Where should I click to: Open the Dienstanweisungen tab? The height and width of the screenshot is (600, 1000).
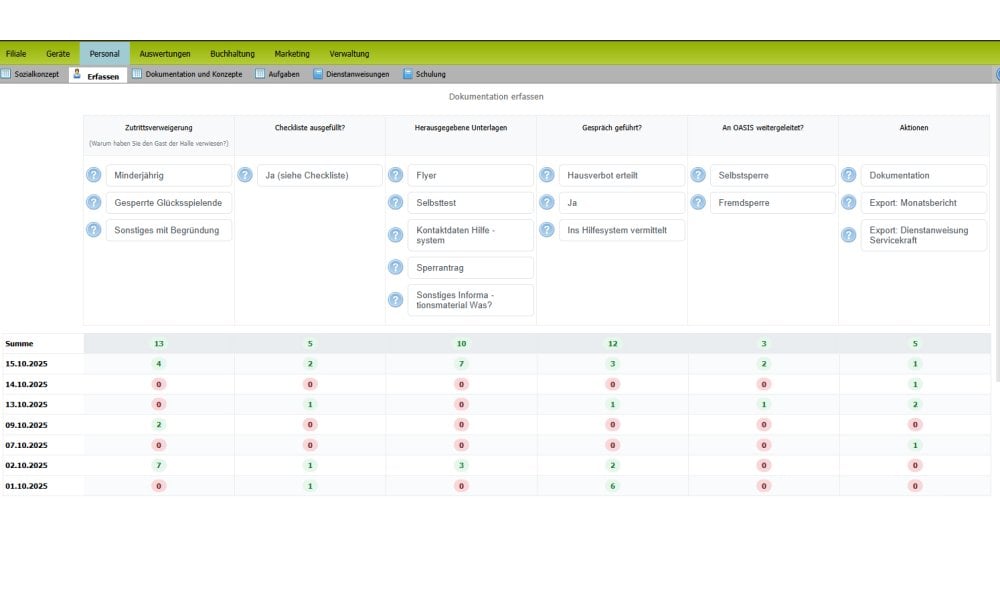click(351, 74)
